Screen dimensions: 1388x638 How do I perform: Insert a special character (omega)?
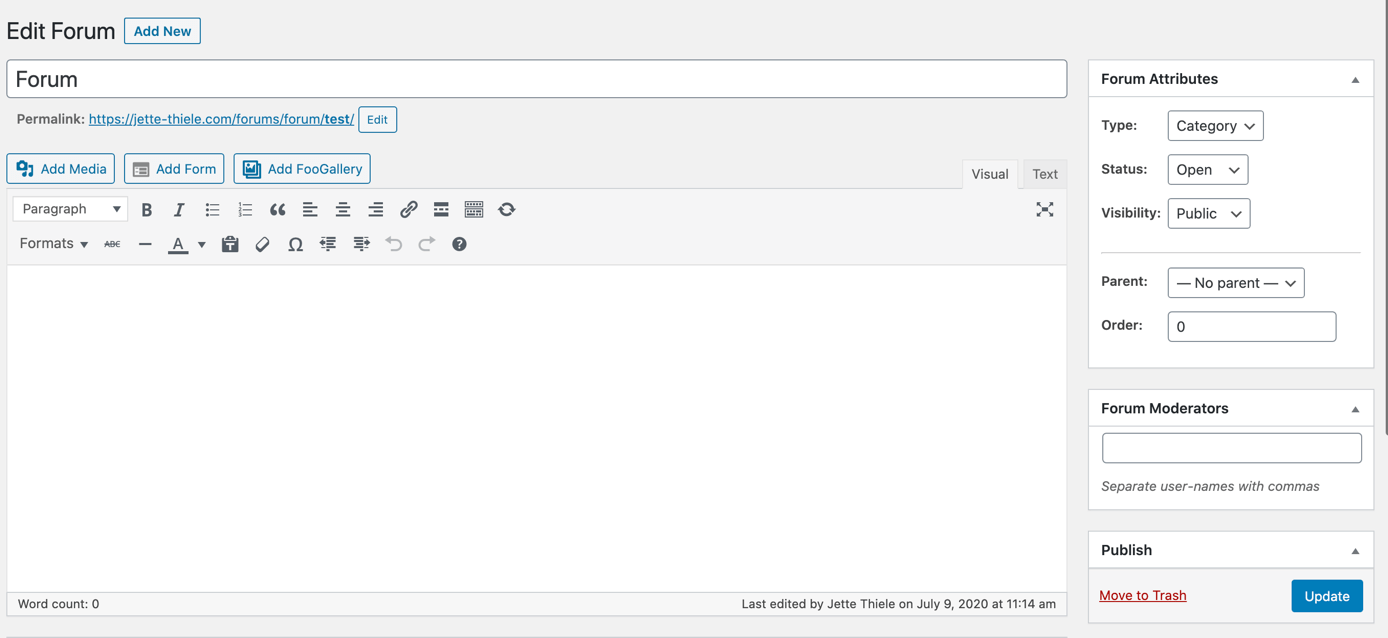click(295, 244)
